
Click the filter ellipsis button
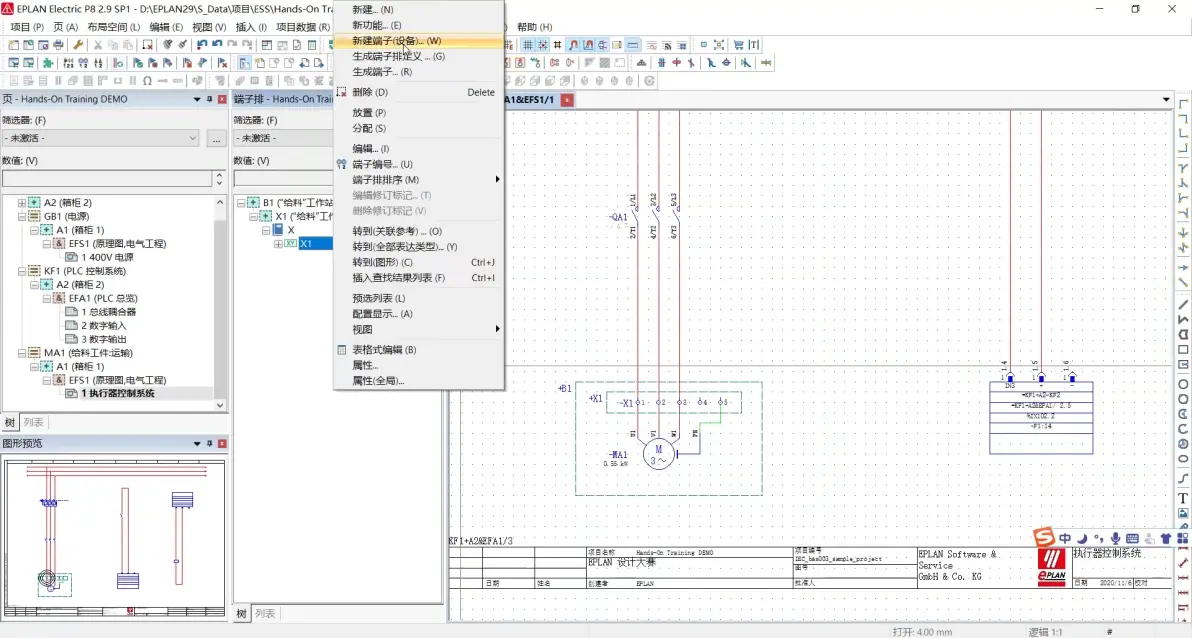216,138
